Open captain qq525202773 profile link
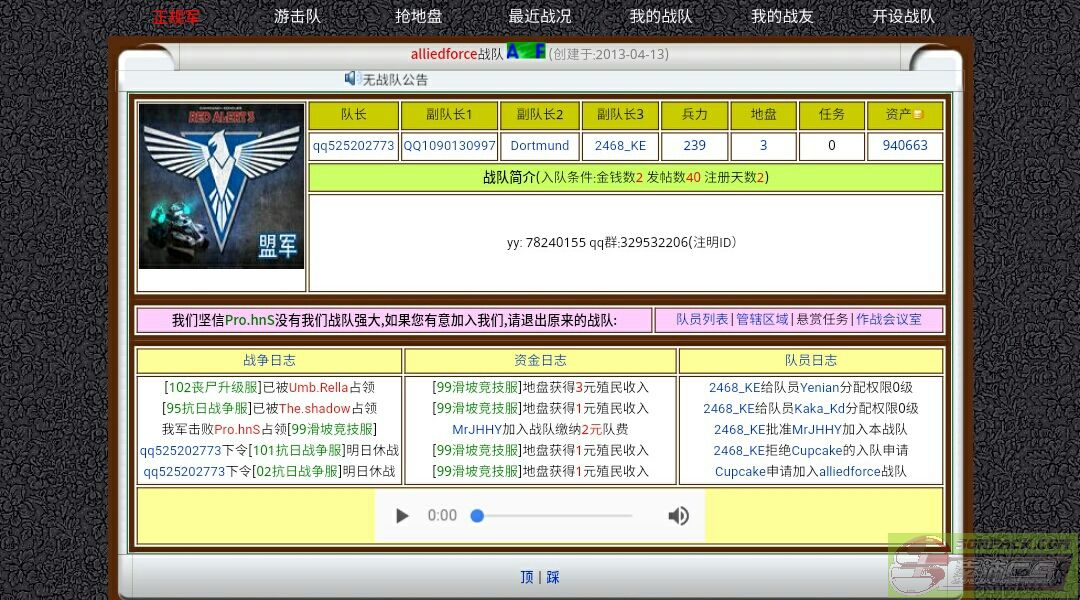 (x=353, y=145)
